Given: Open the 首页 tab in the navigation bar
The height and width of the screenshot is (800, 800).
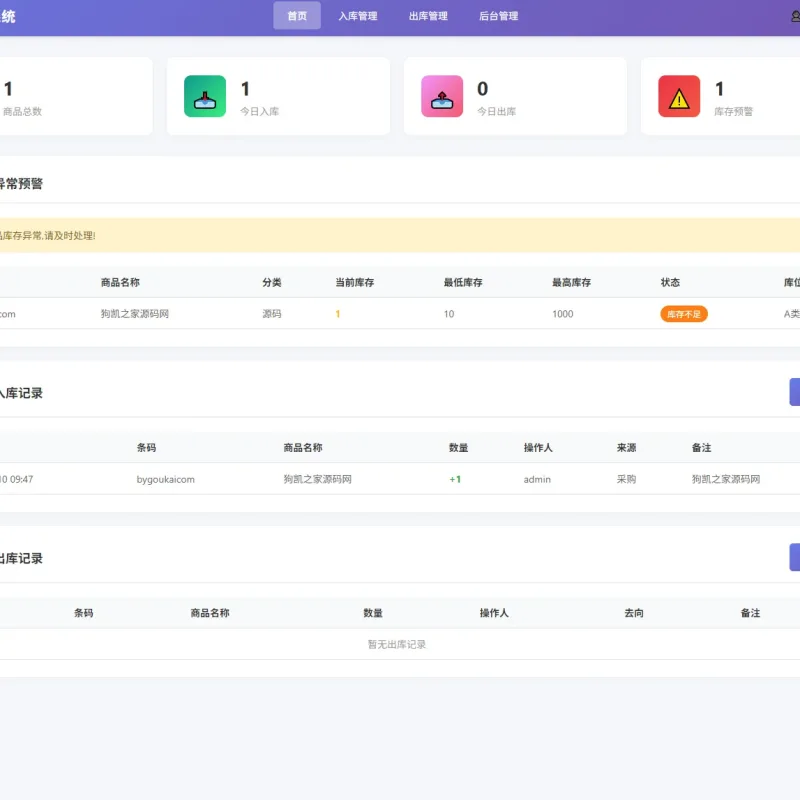Looking at the screenshot, I should click(297, 16).
